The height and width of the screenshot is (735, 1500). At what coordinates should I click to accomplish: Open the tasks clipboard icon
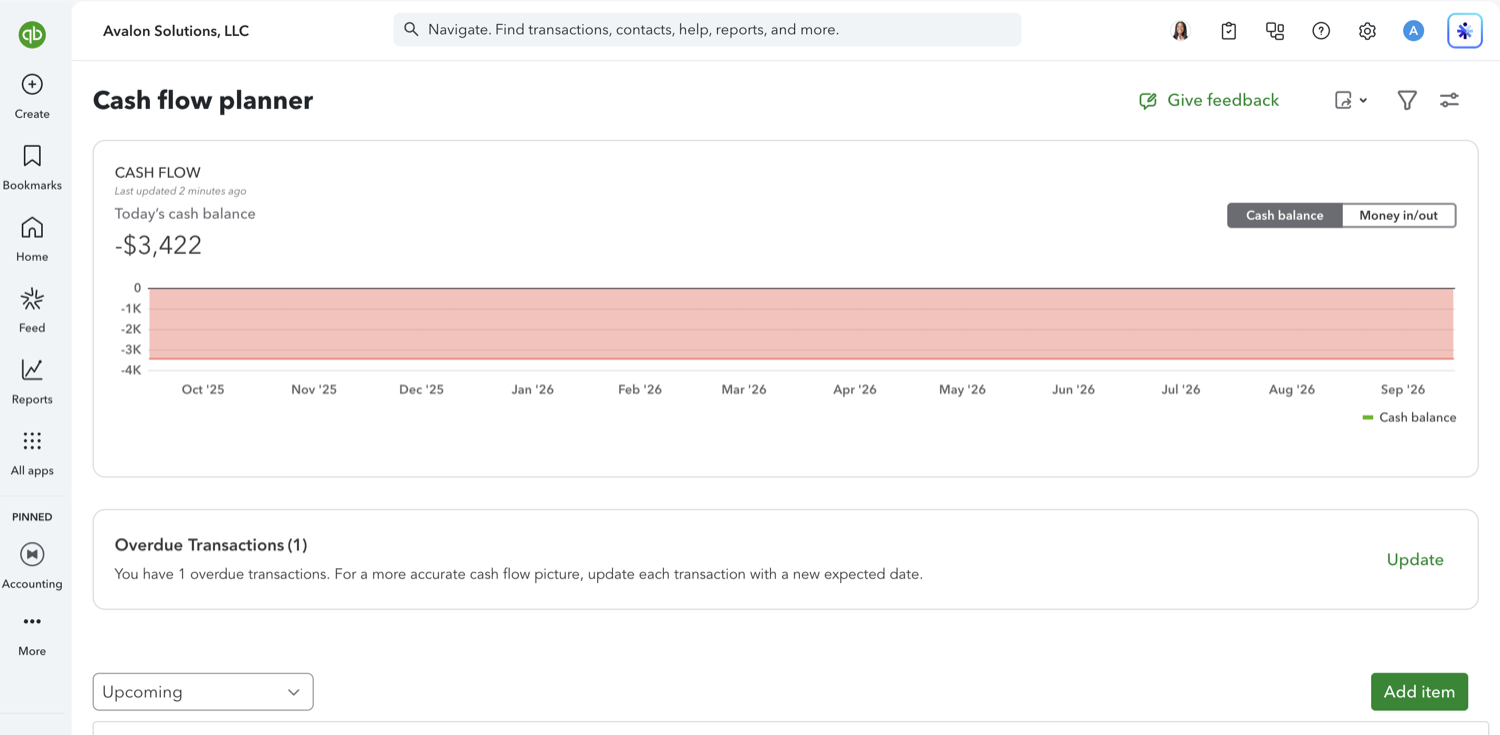(1228, 31)
